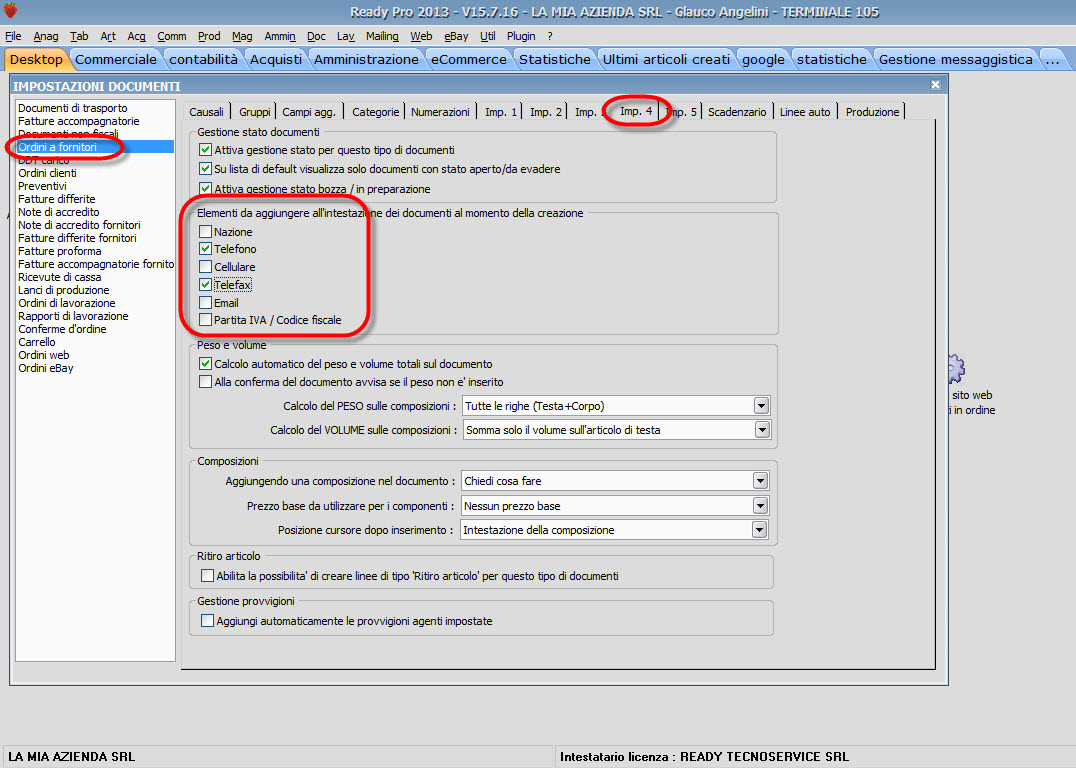Select 'Ricevute di cassa' in document list
The width and height of the screenshot is (1076, 768).
60,277
